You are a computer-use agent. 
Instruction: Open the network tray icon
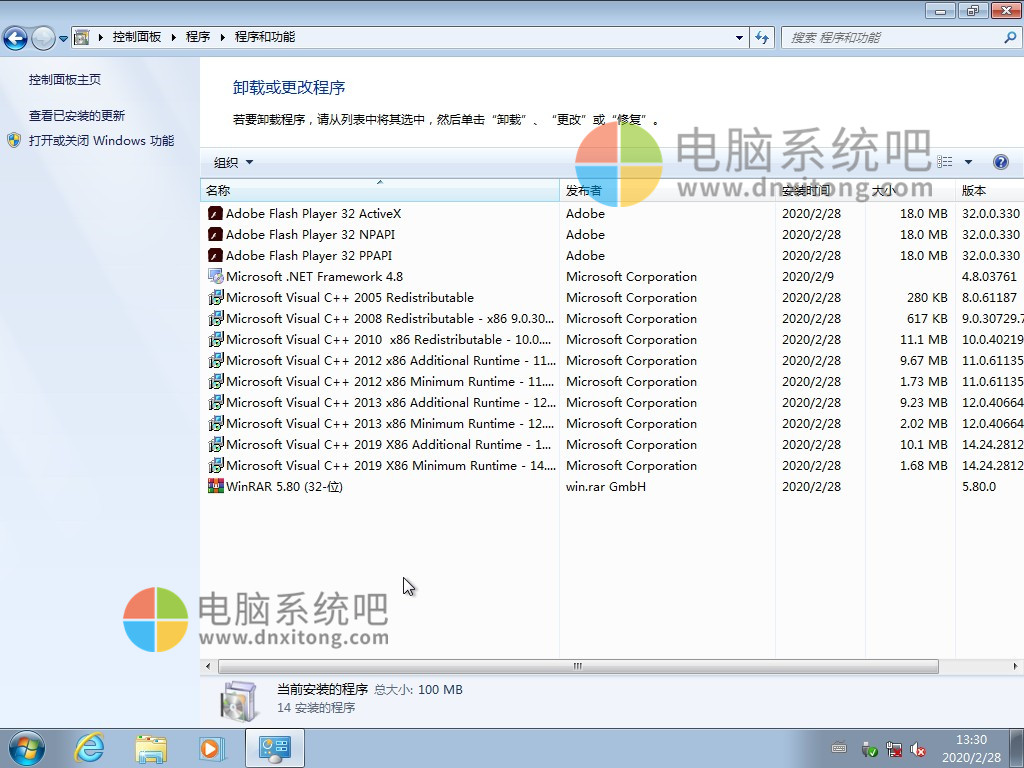point(894,749)
